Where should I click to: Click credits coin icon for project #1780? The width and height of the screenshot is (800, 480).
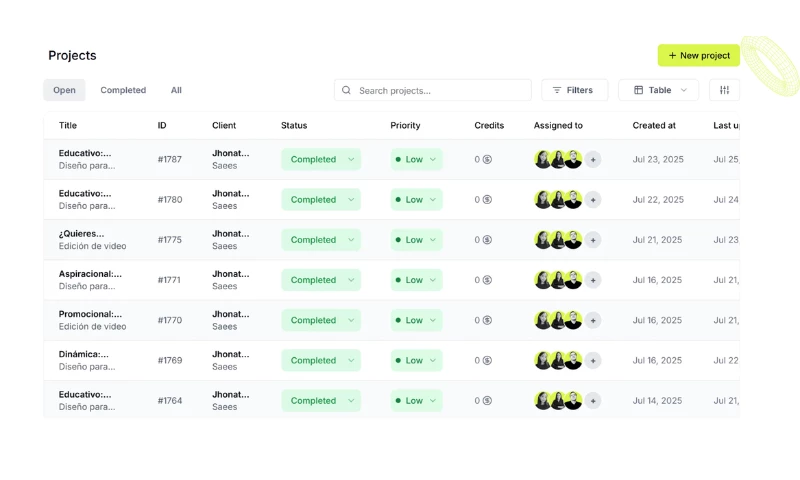[487, 200]
